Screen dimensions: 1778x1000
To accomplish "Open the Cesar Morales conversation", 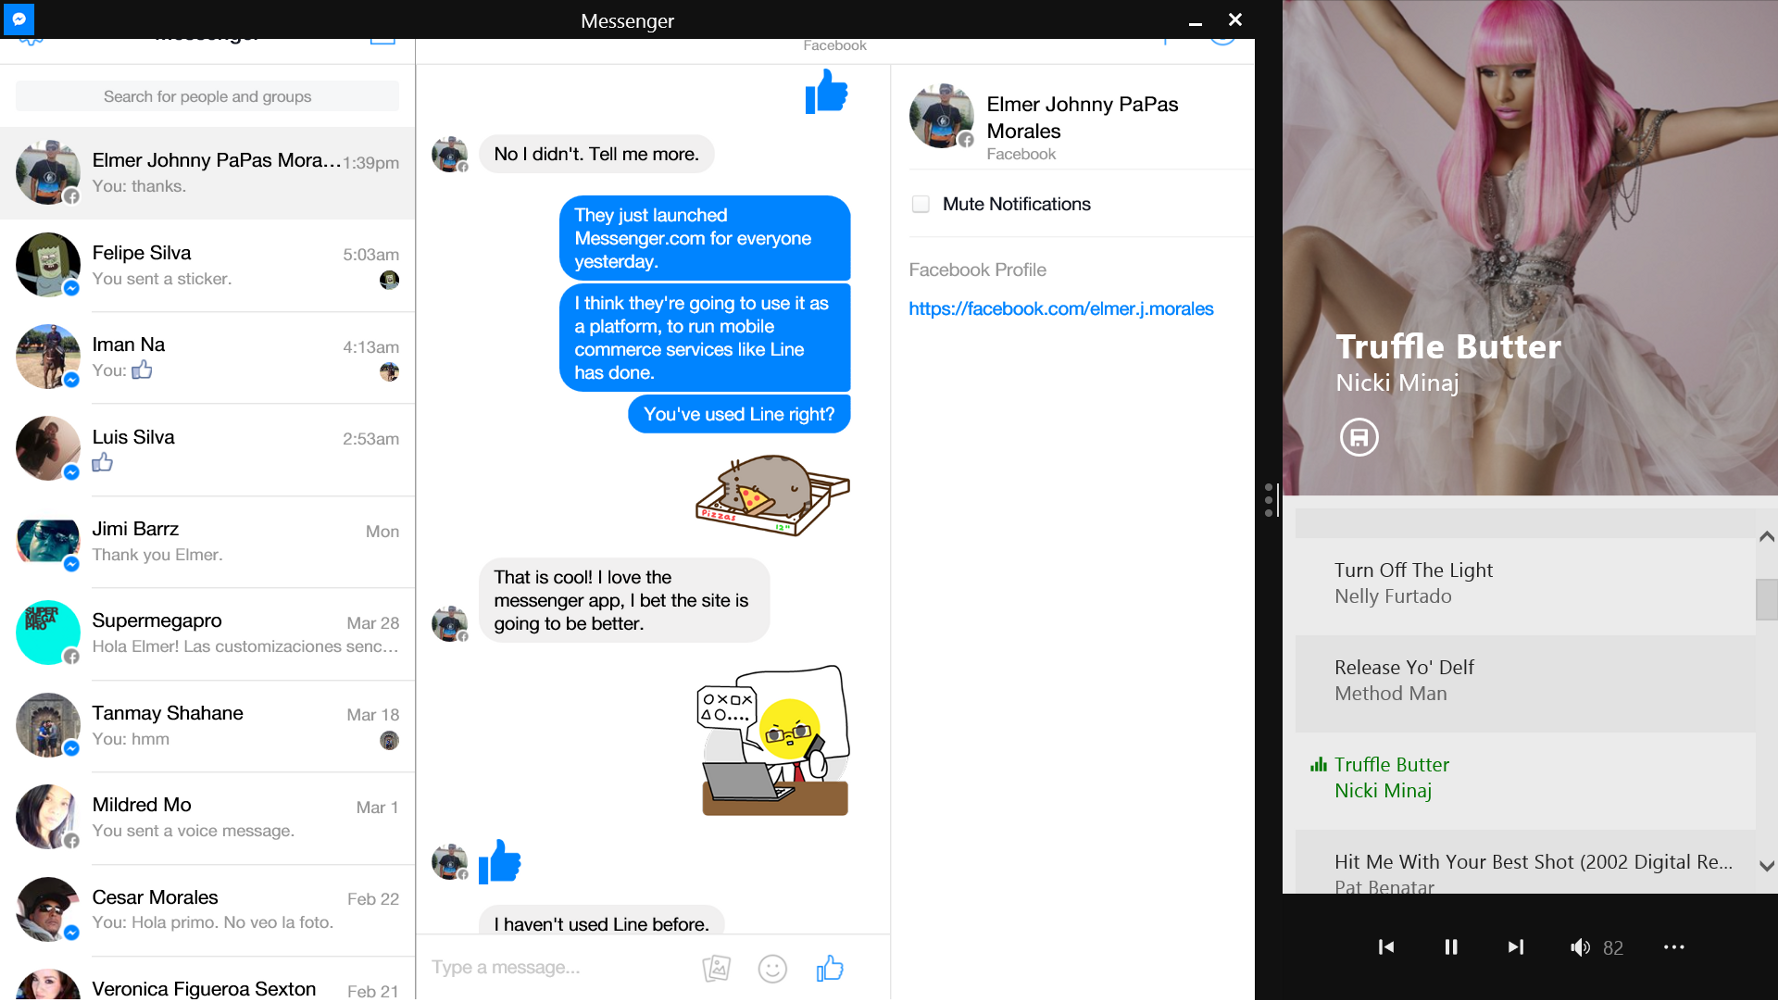I will tap(207, 909).
